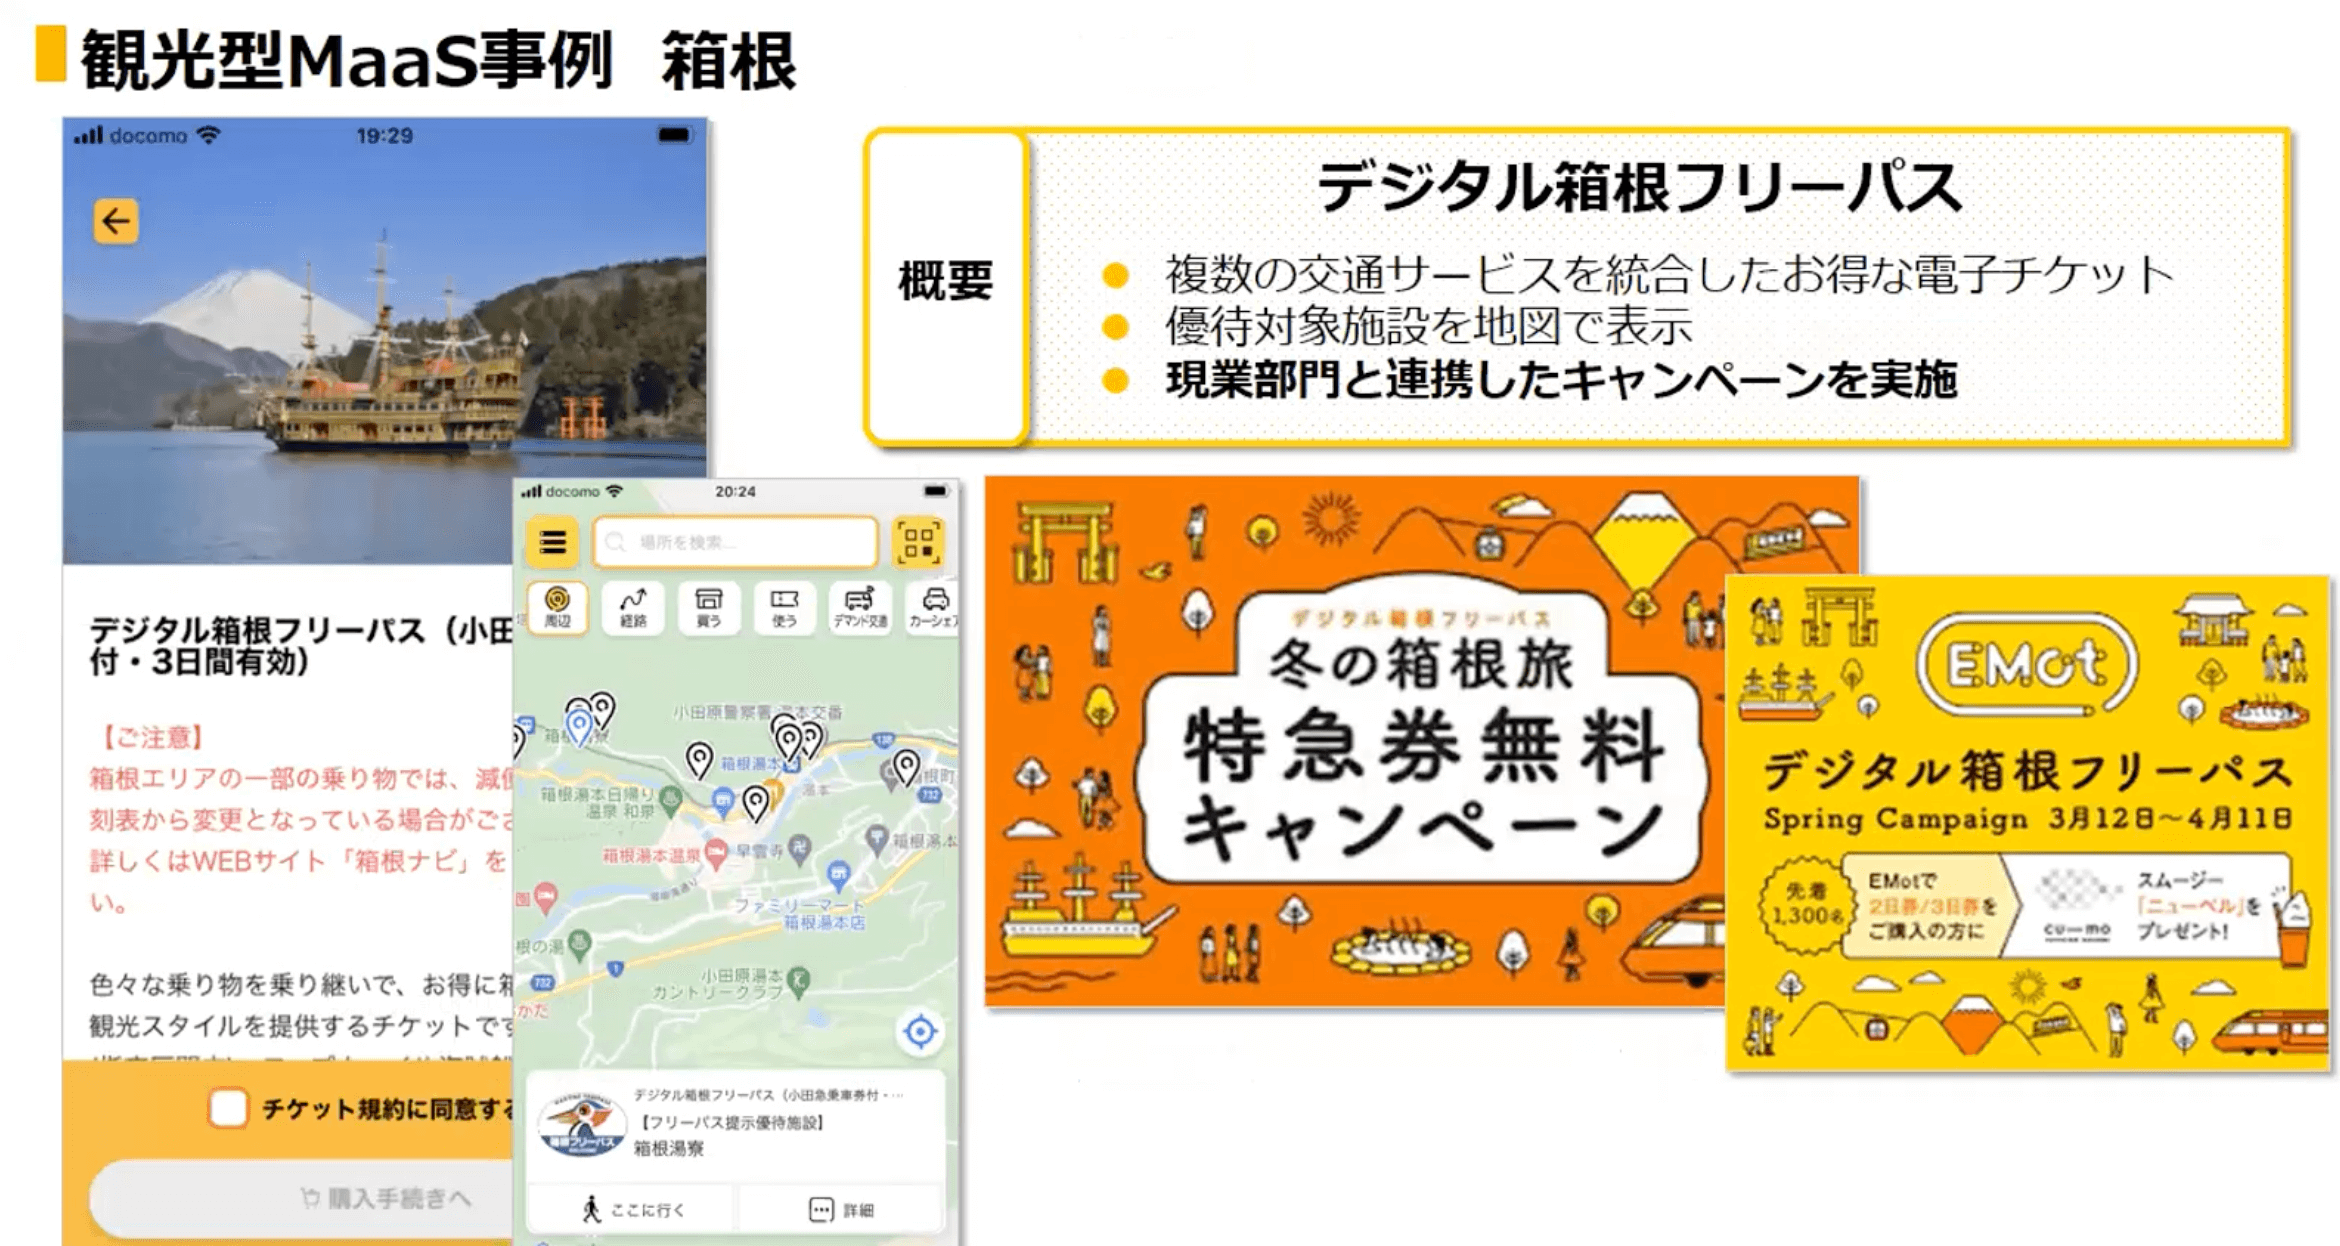Tap the 箱根フリーパス logo in the info card

pyautogui.click(x=582, y=1126)
